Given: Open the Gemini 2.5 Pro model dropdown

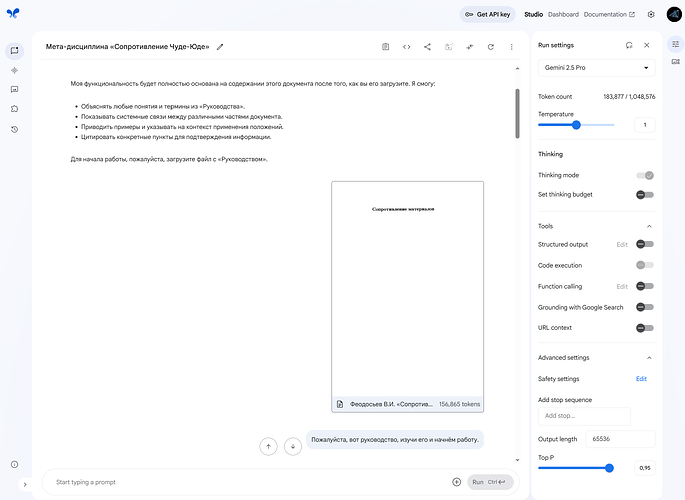Looking at the screenshot, I should click(x=596, y=68).
